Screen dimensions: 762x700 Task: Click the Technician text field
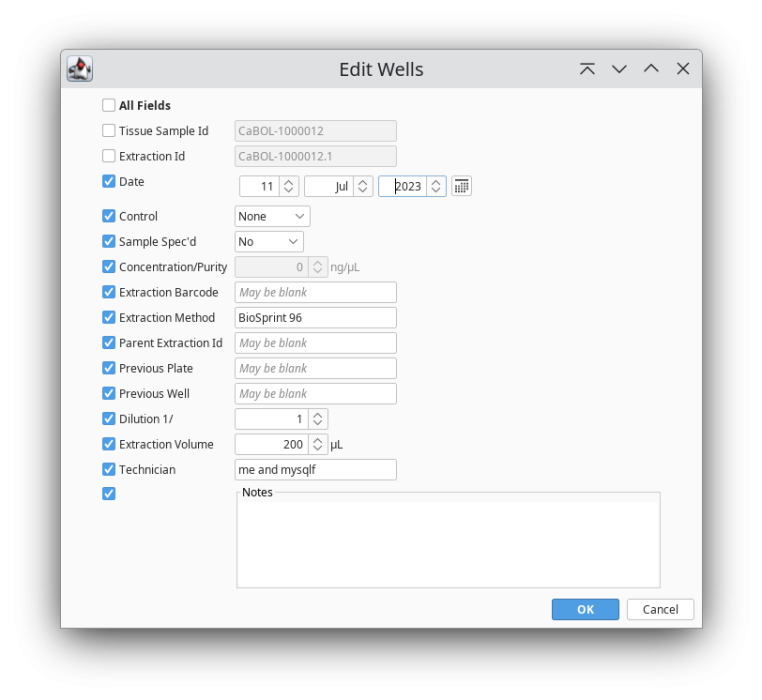point(315,470)
